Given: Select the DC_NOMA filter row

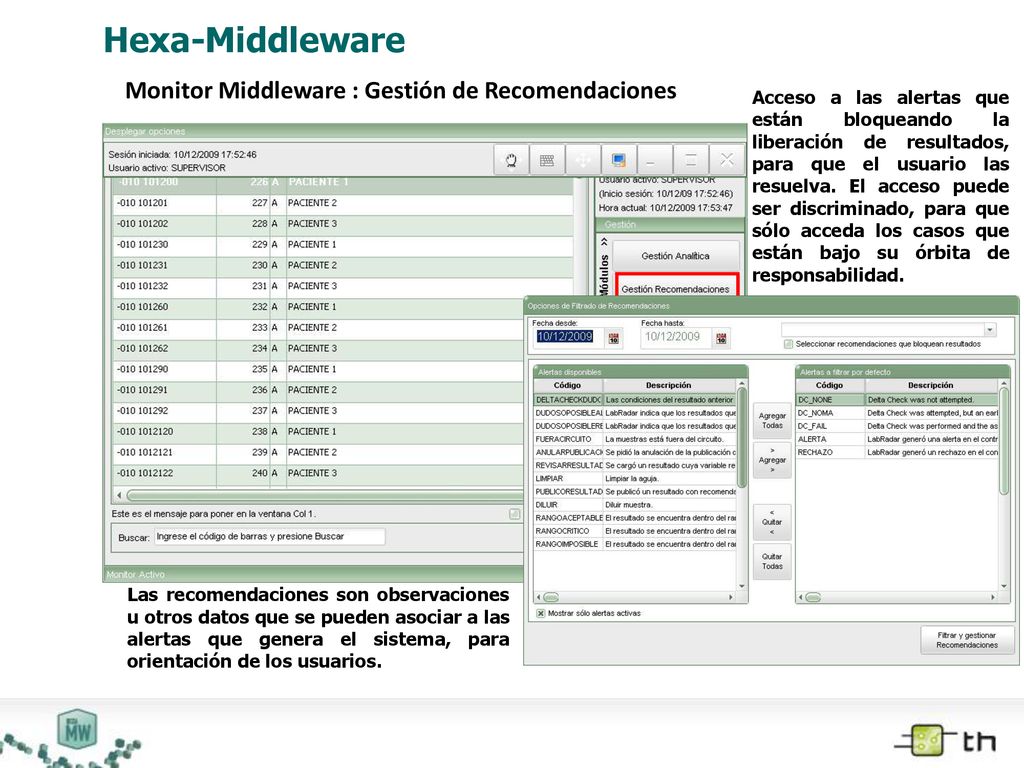Looking at the screenshot, I should [x=897, y=413].
